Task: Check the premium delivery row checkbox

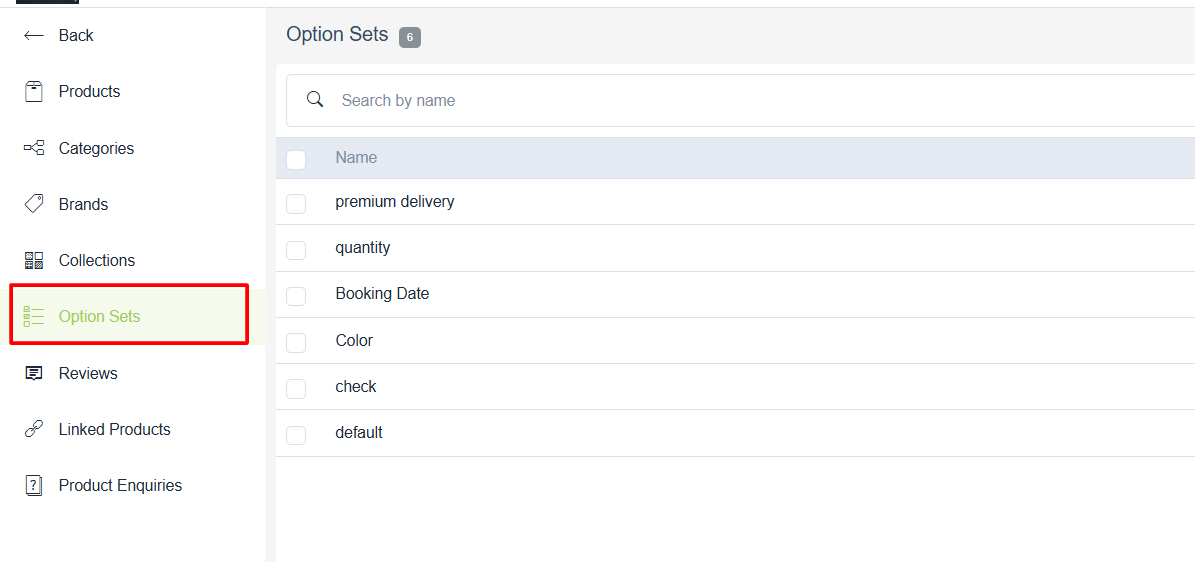Action: pyautogui.click(x=296, y=204)
